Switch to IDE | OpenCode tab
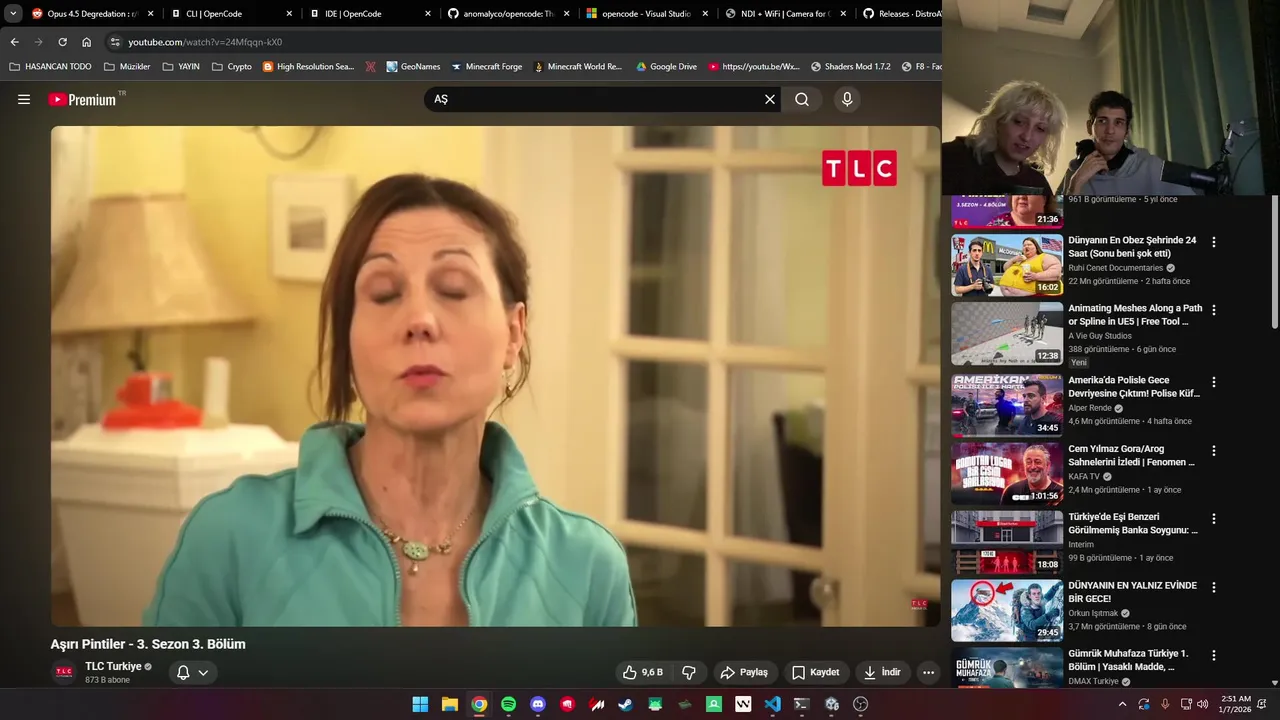Viewport: 1280px width, 720px height. 369,14
